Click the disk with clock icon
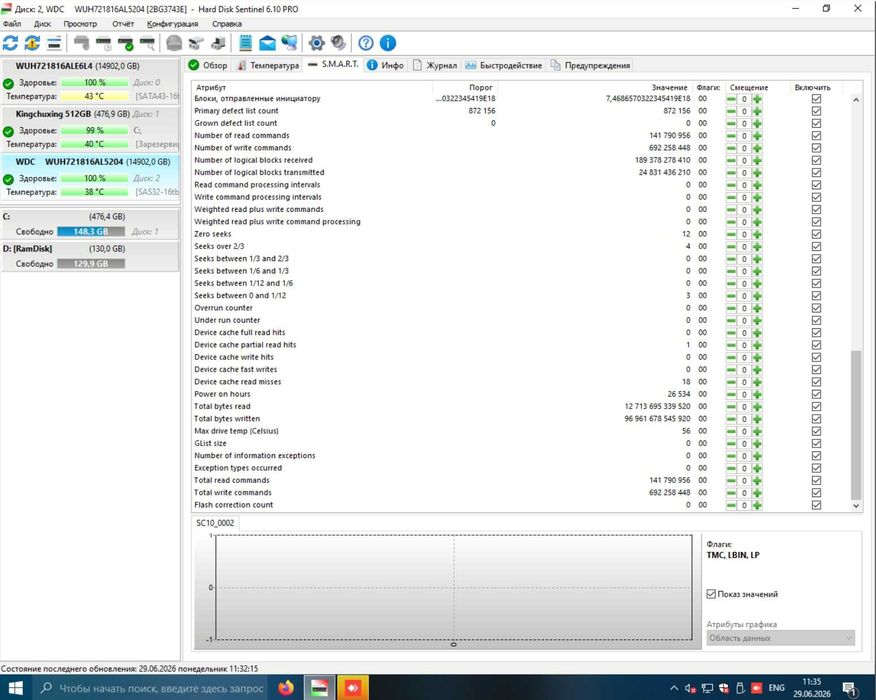Screen dimensions: 876x700 coord(104,43)
